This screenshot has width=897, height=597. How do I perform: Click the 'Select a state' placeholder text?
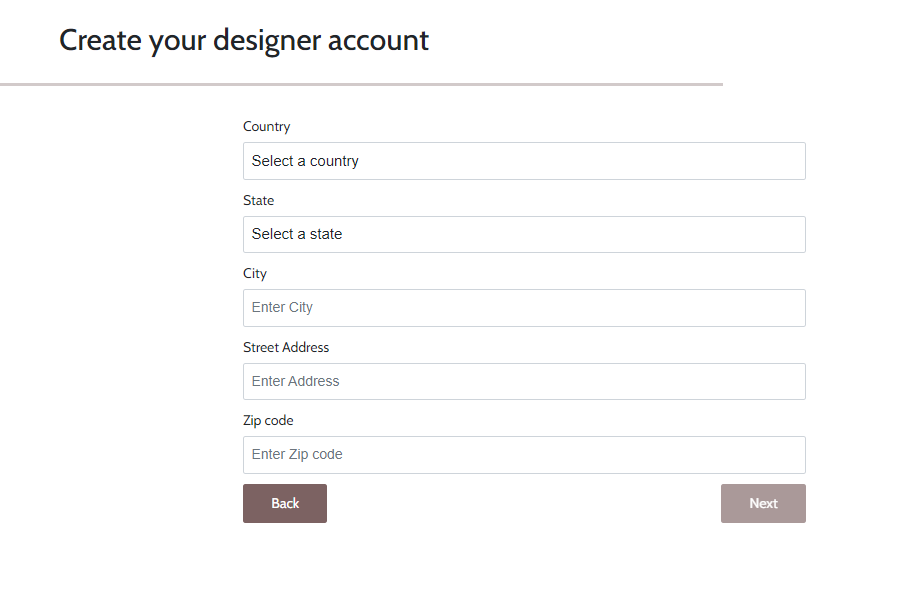[297, 234]
